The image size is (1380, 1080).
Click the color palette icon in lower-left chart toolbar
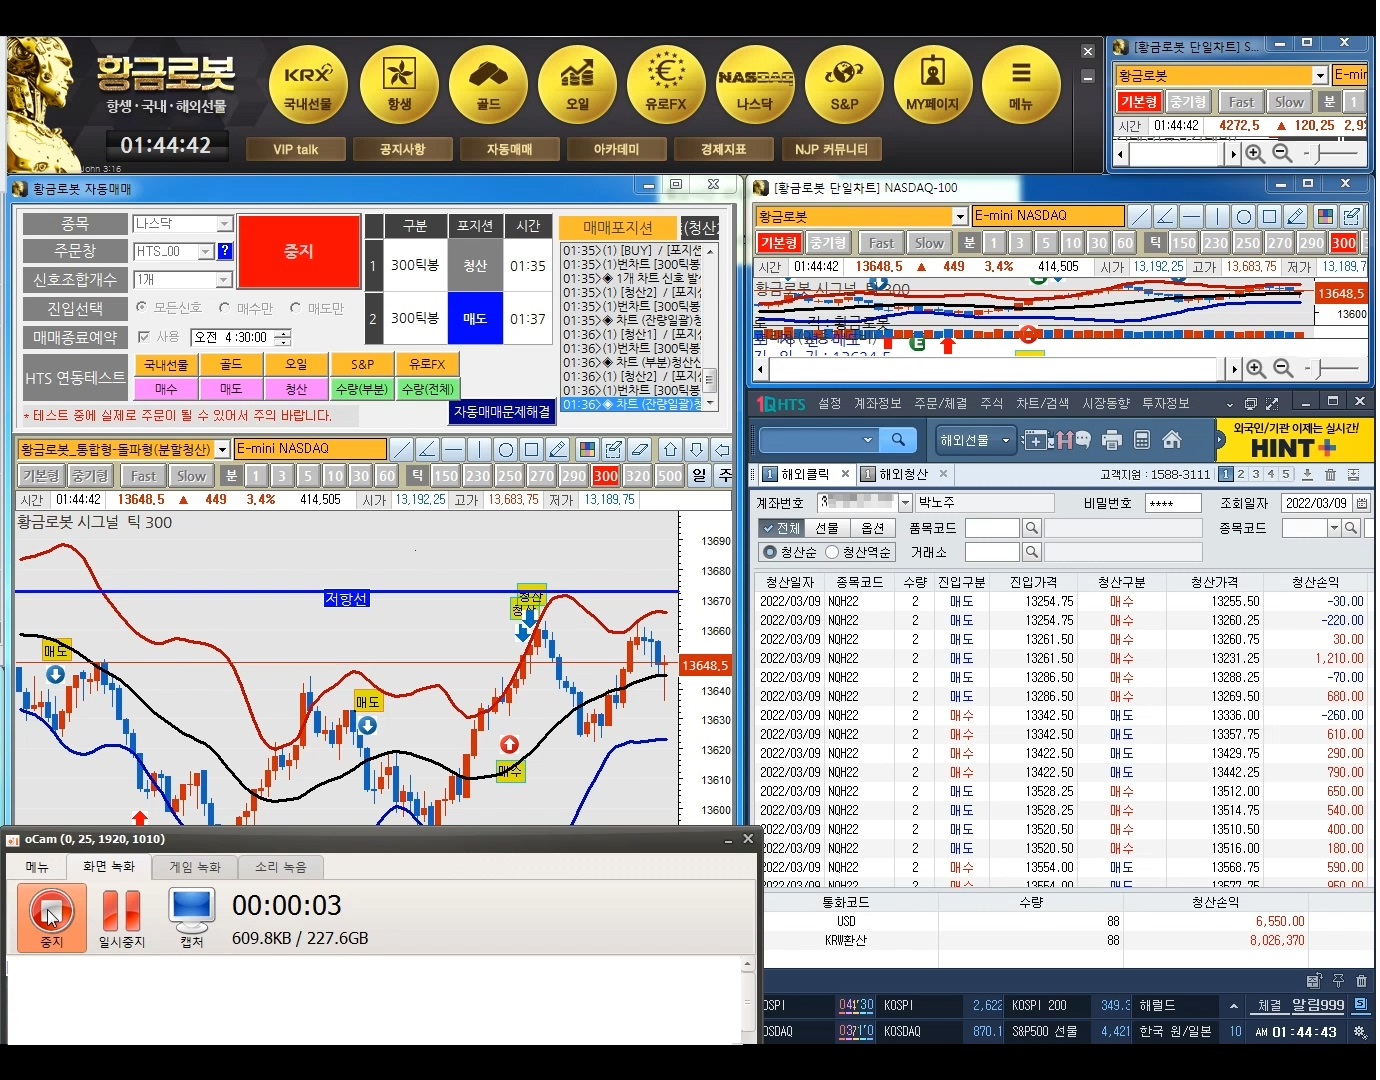coord(588,449)
